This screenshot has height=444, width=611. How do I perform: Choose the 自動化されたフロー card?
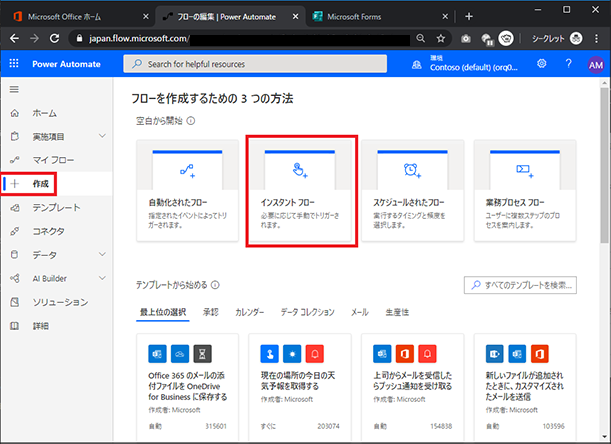pyautogui.click(x=187, y=191)
